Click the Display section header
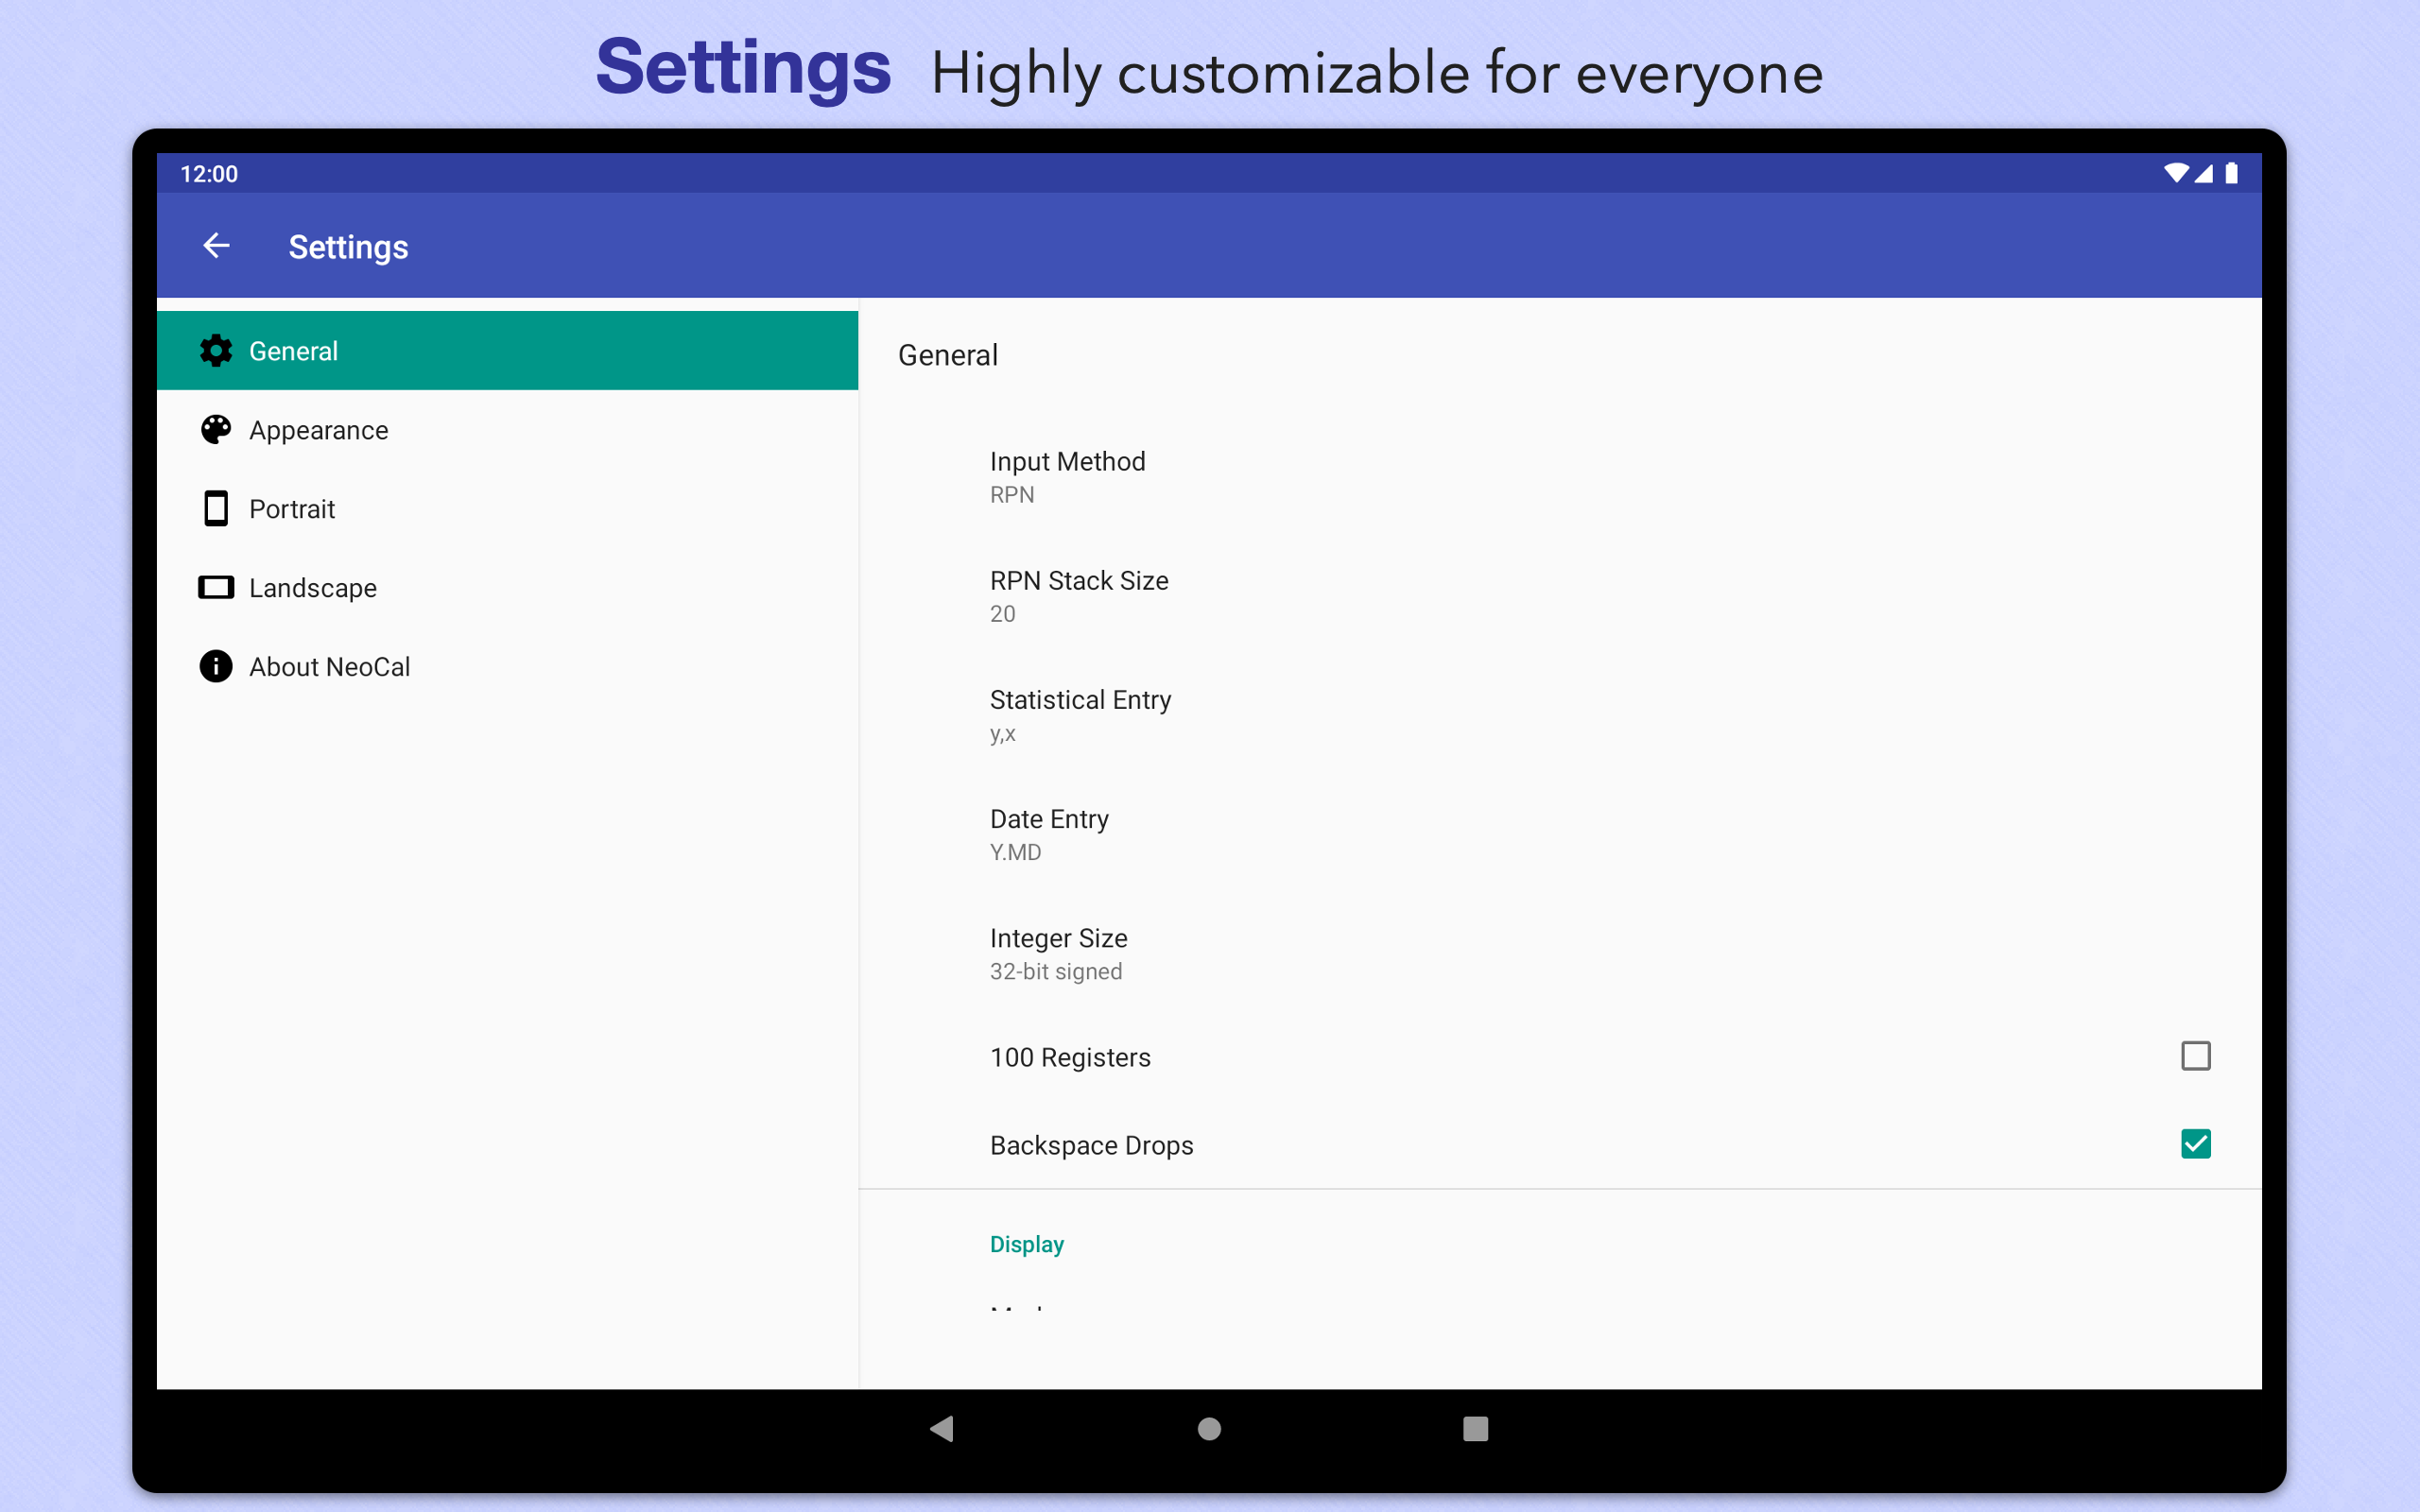The image size is (2420, 1512). click(1027, 1245)
